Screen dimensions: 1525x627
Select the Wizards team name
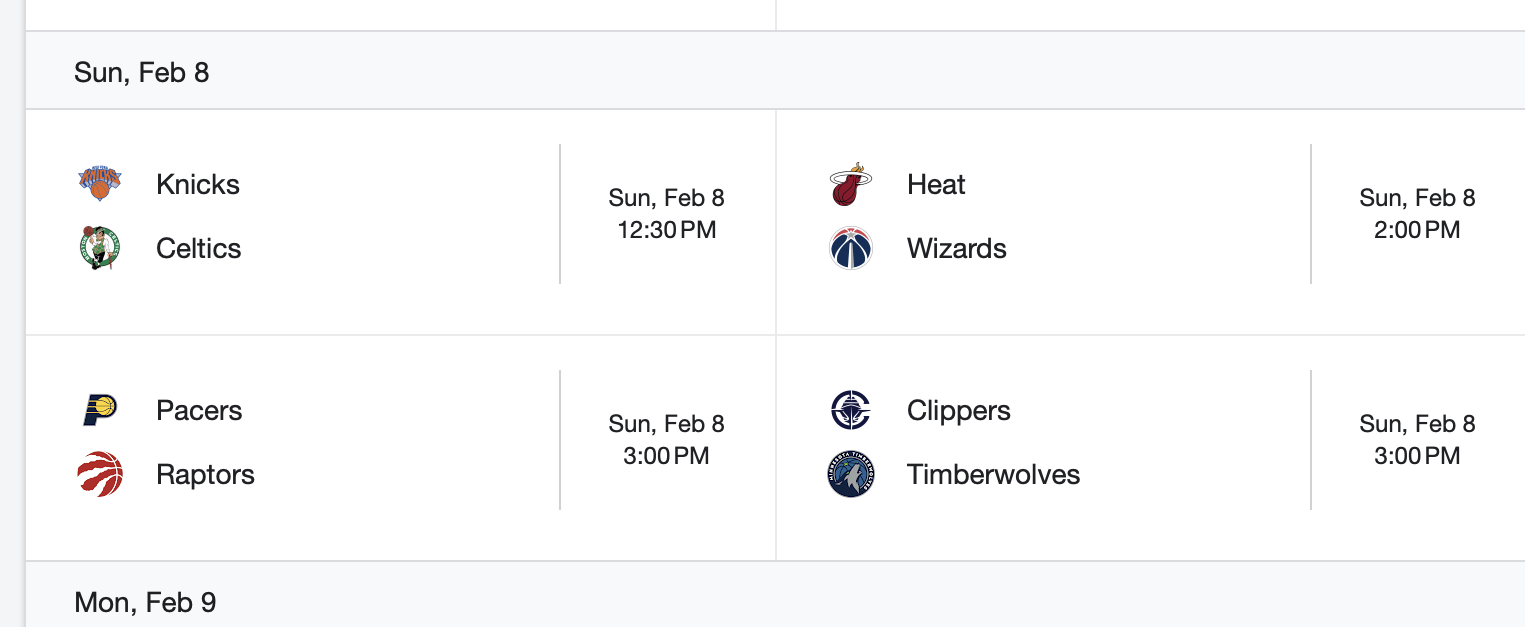(x=956, y=248)
